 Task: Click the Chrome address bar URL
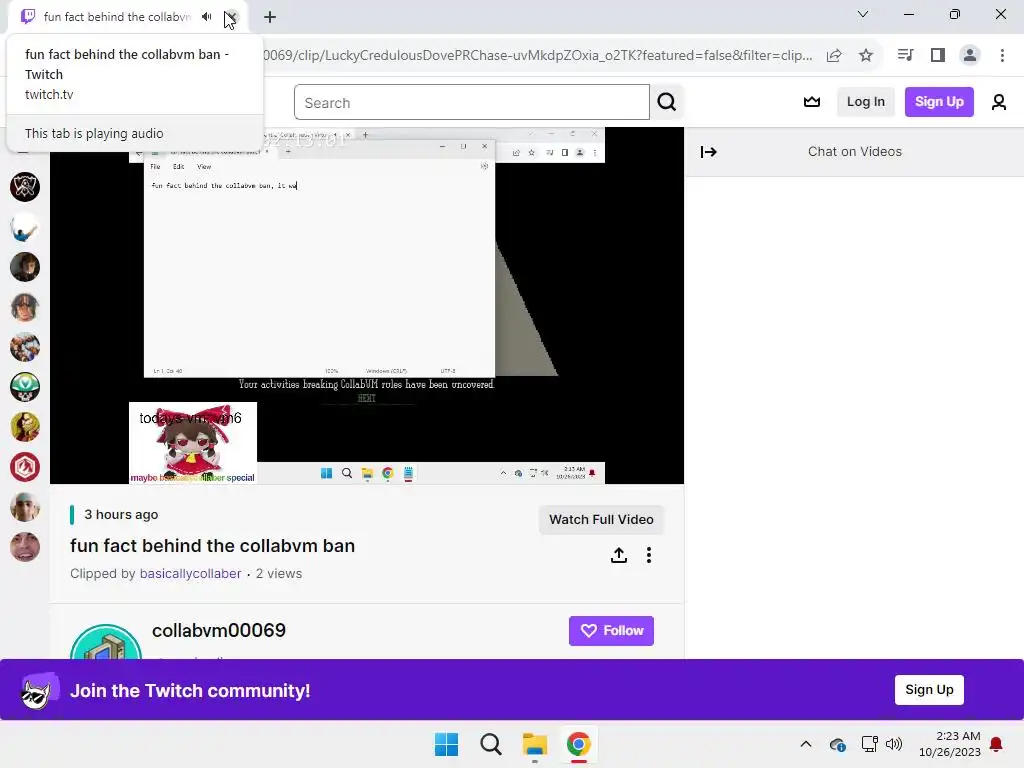(538, 56)
